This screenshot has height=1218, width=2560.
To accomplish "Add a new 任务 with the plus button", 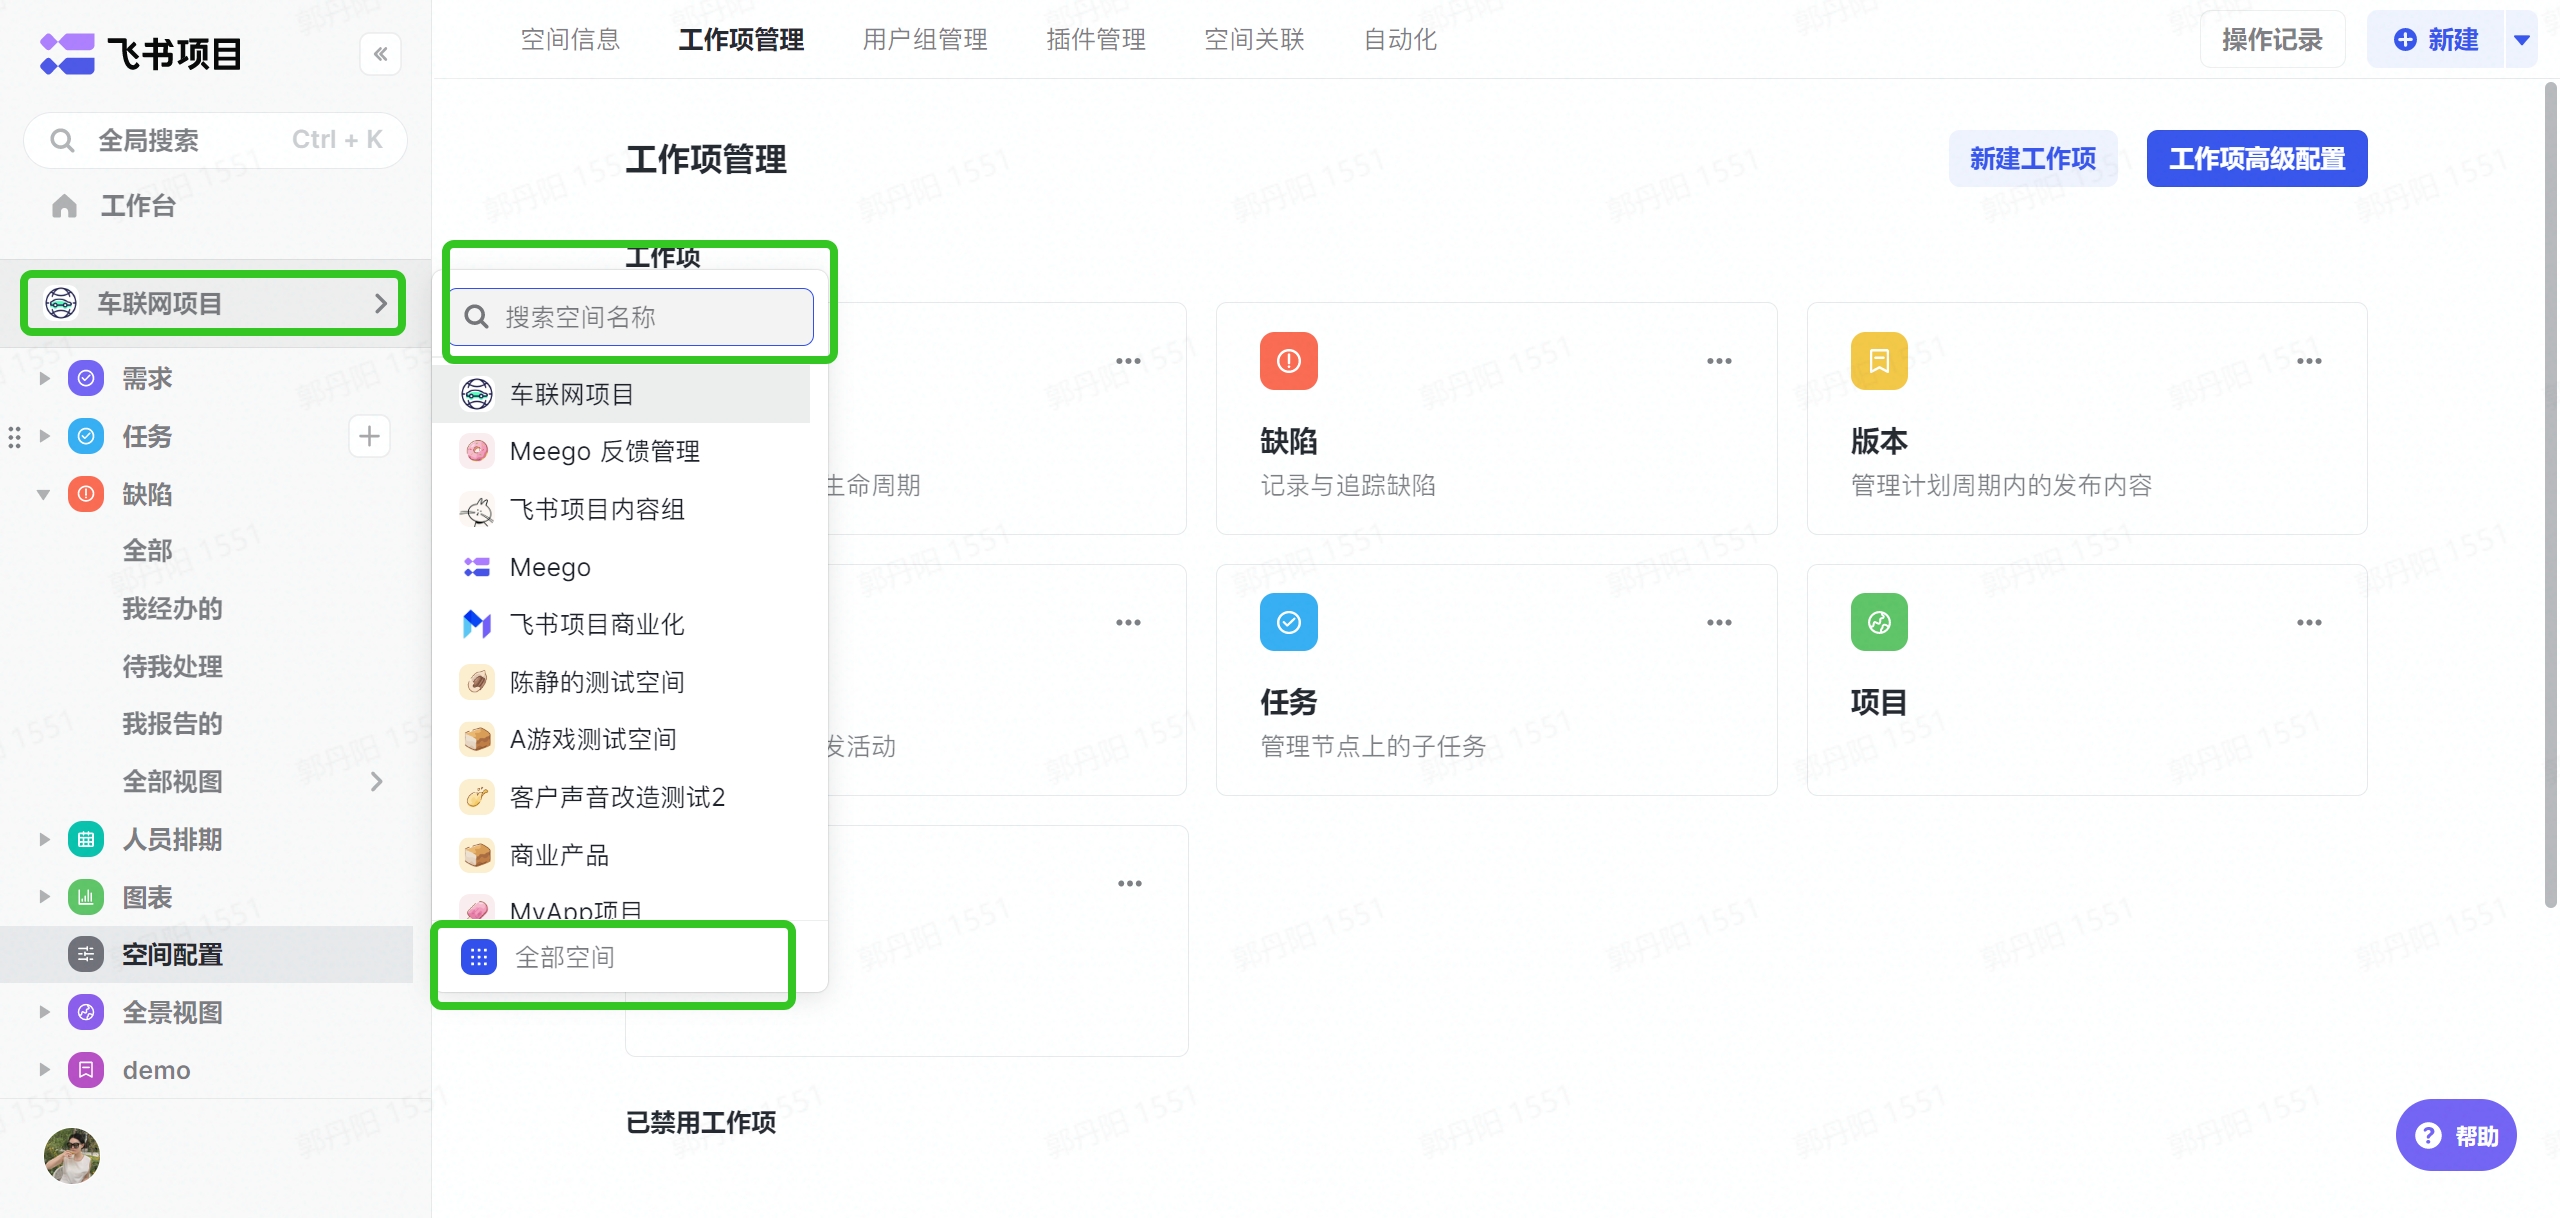I will (x=369, y=436).
